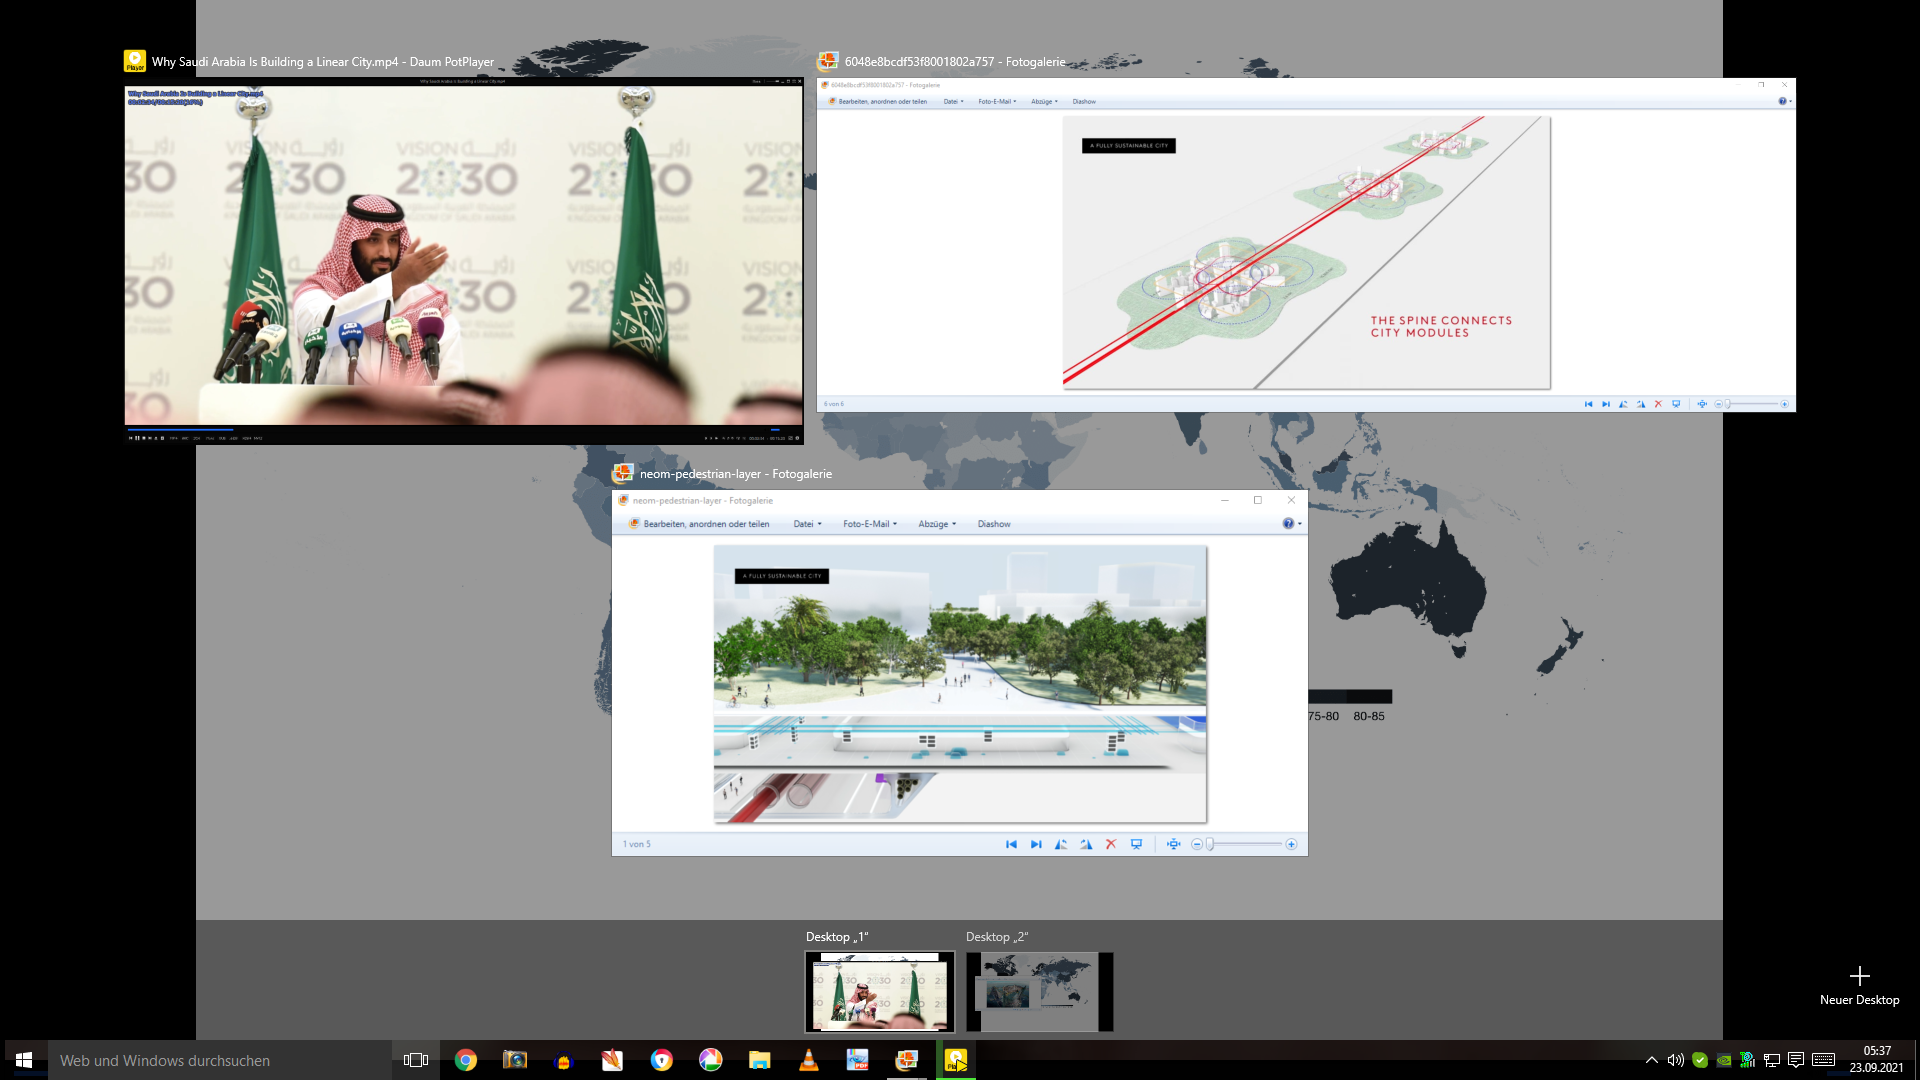Click red delete X in 6048e8bcdf53f8001802a757 window
This screenshot has height=1080, width=1920.
[1658, 404]
